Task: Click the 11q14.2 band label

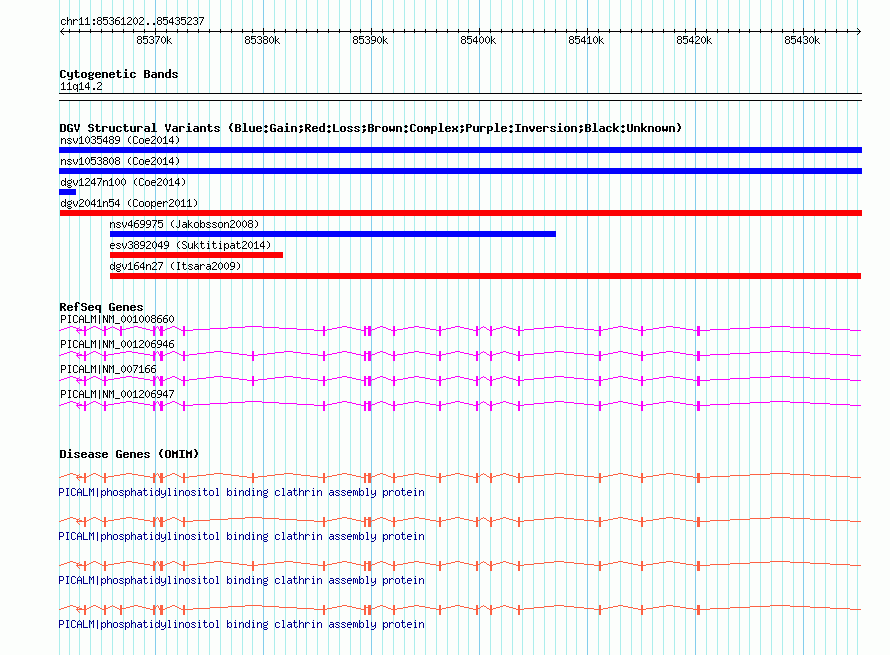Action: pyautogui.click(x=81, y=86)
